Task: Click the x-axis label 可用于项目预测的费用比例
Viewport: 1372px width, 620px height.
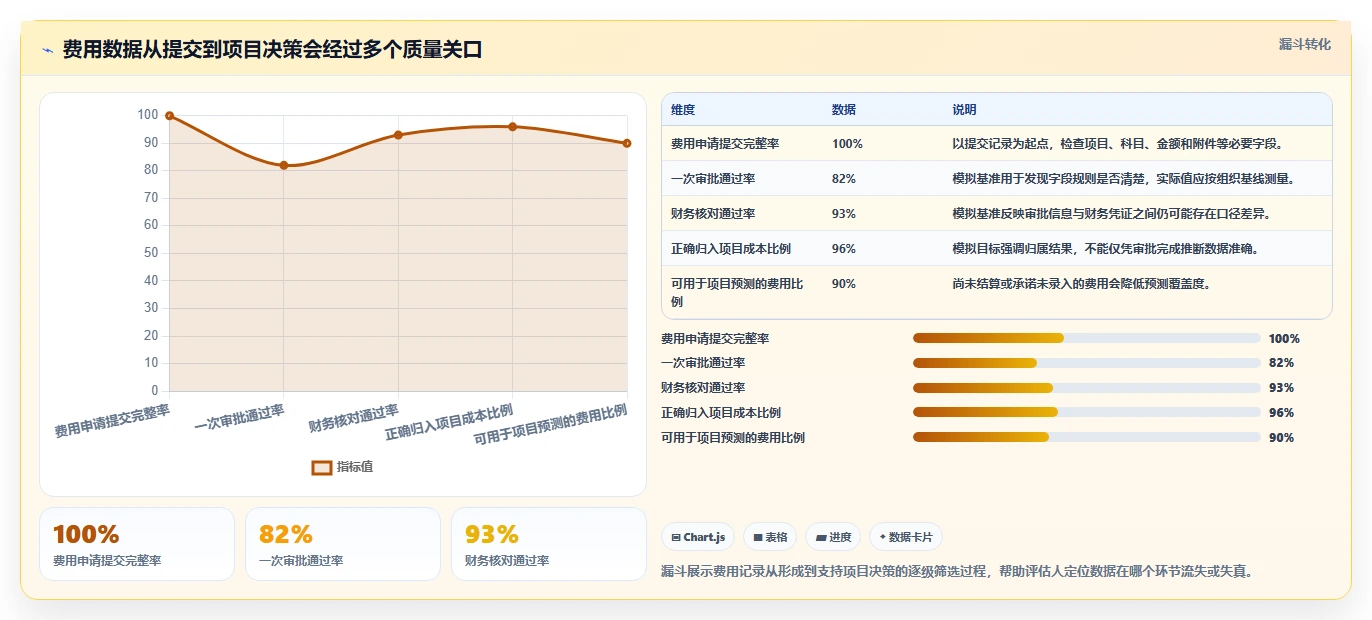Action: click(x=550, y=426)
